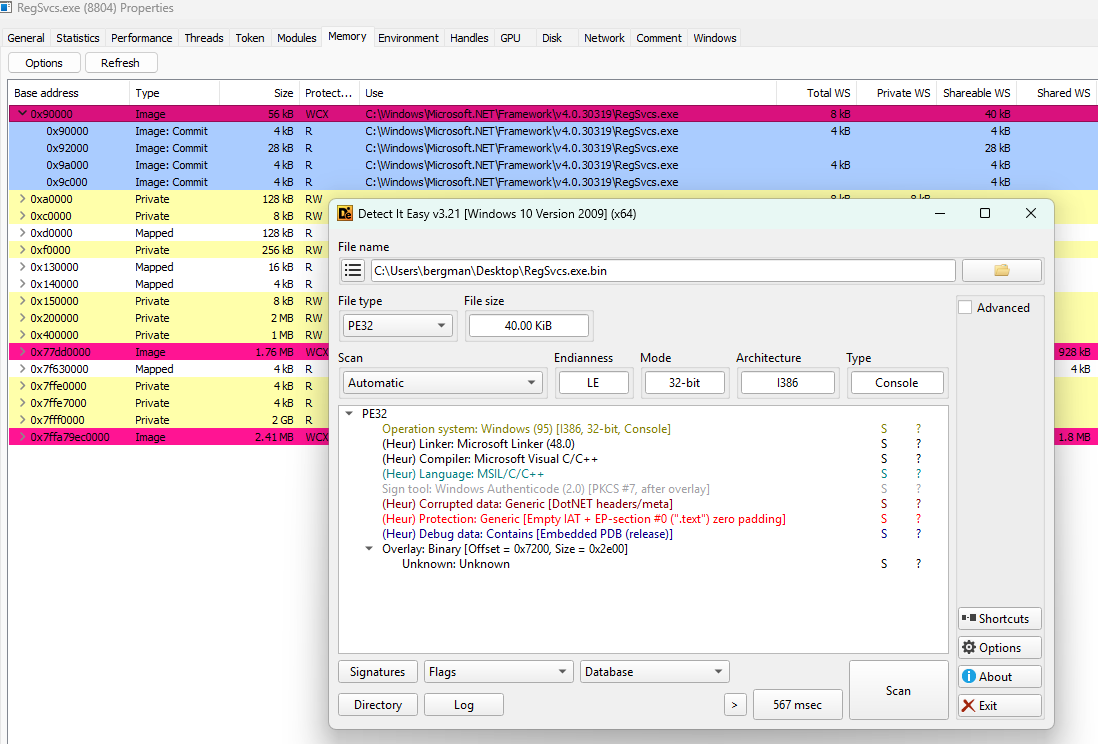Sort by Size column header
The image size is (1098, 744).
pyautogui.click(x=259, y=93)
